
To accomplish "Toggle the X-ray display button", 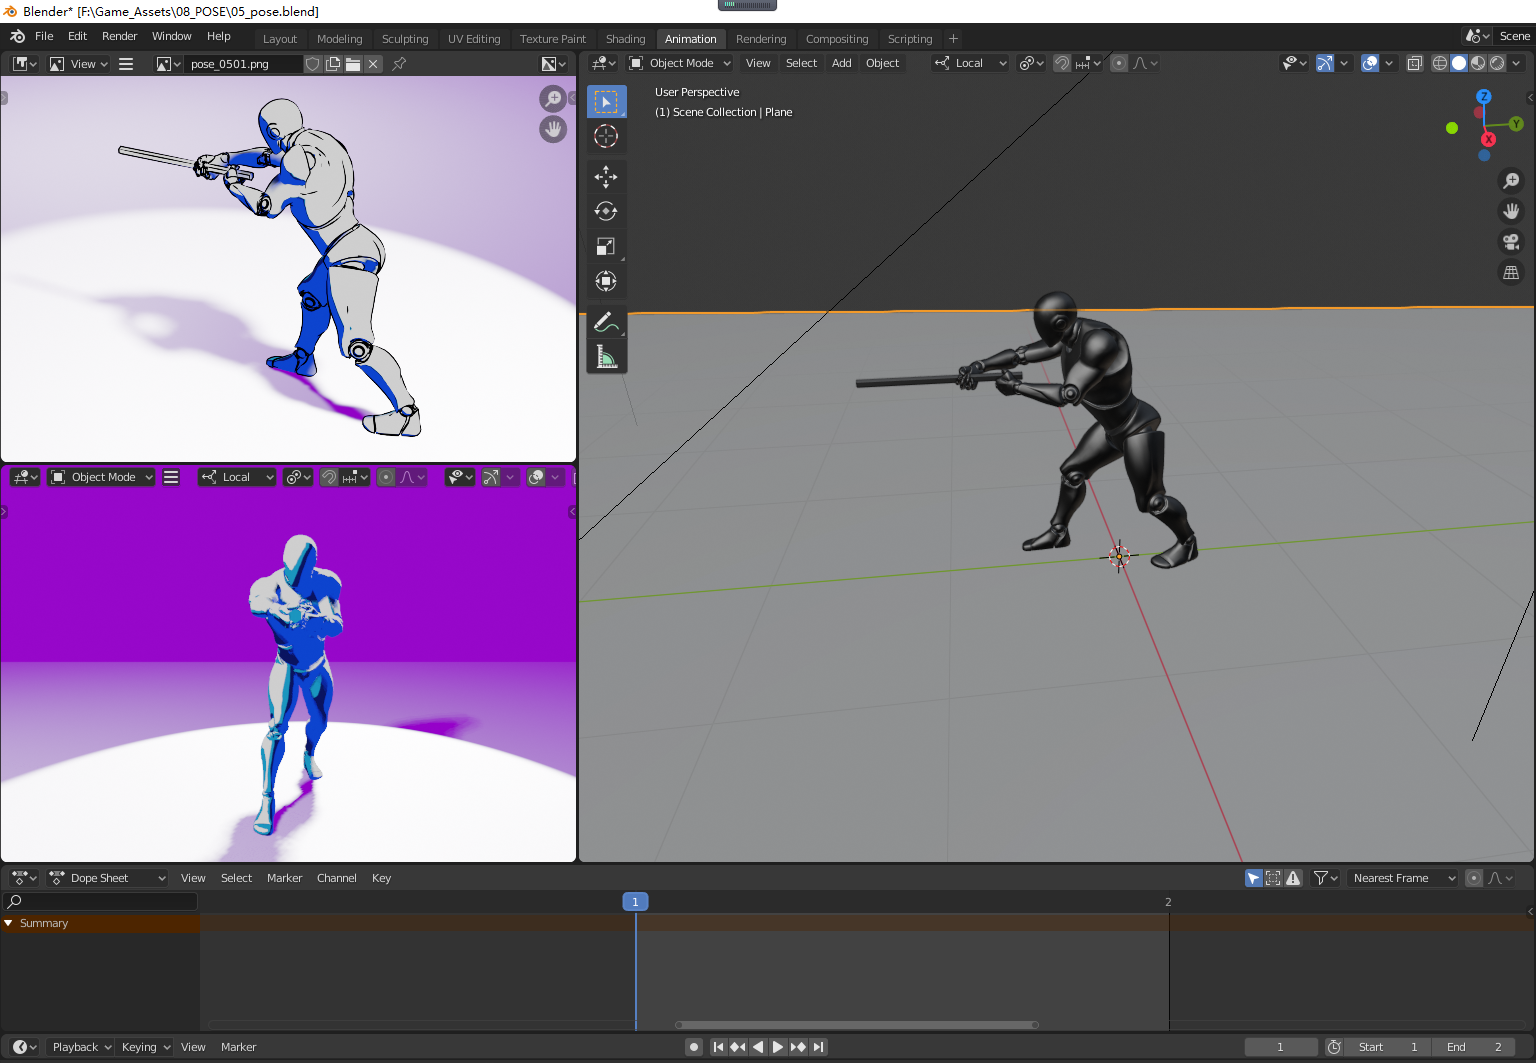I will click(1414, 63).
